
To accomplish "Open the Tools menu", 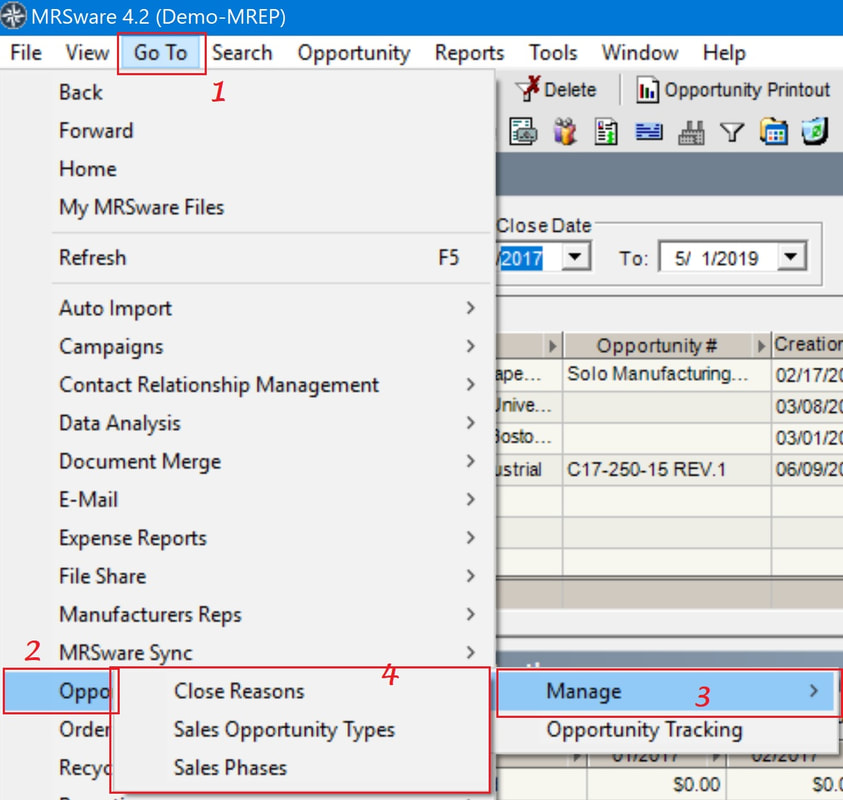I will [x=553, y=53].
